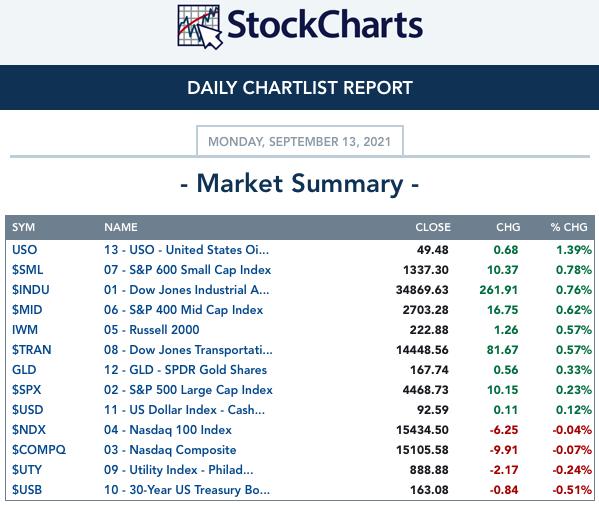Open US Dollar Index - Cash link
The width and height of the screenshot is (599, 505).
click(184, 410)
